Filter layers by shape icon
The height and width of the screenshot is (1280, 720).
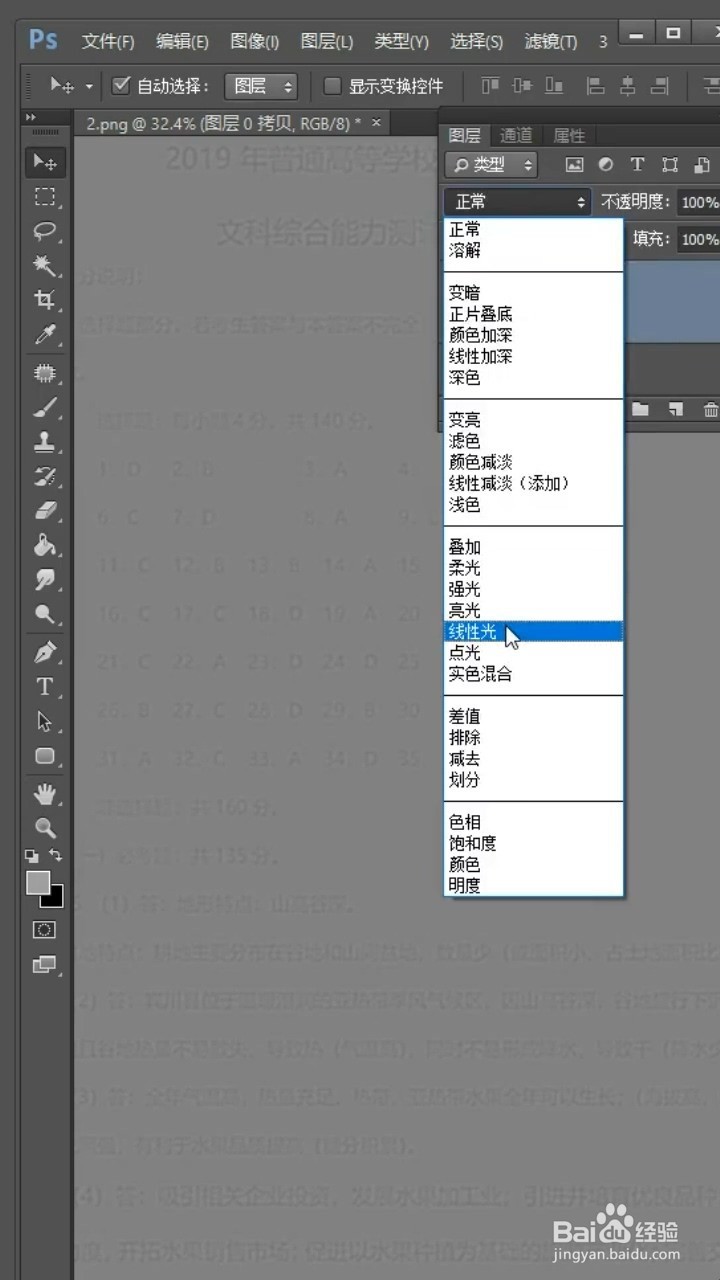click(x=670, y=165)
